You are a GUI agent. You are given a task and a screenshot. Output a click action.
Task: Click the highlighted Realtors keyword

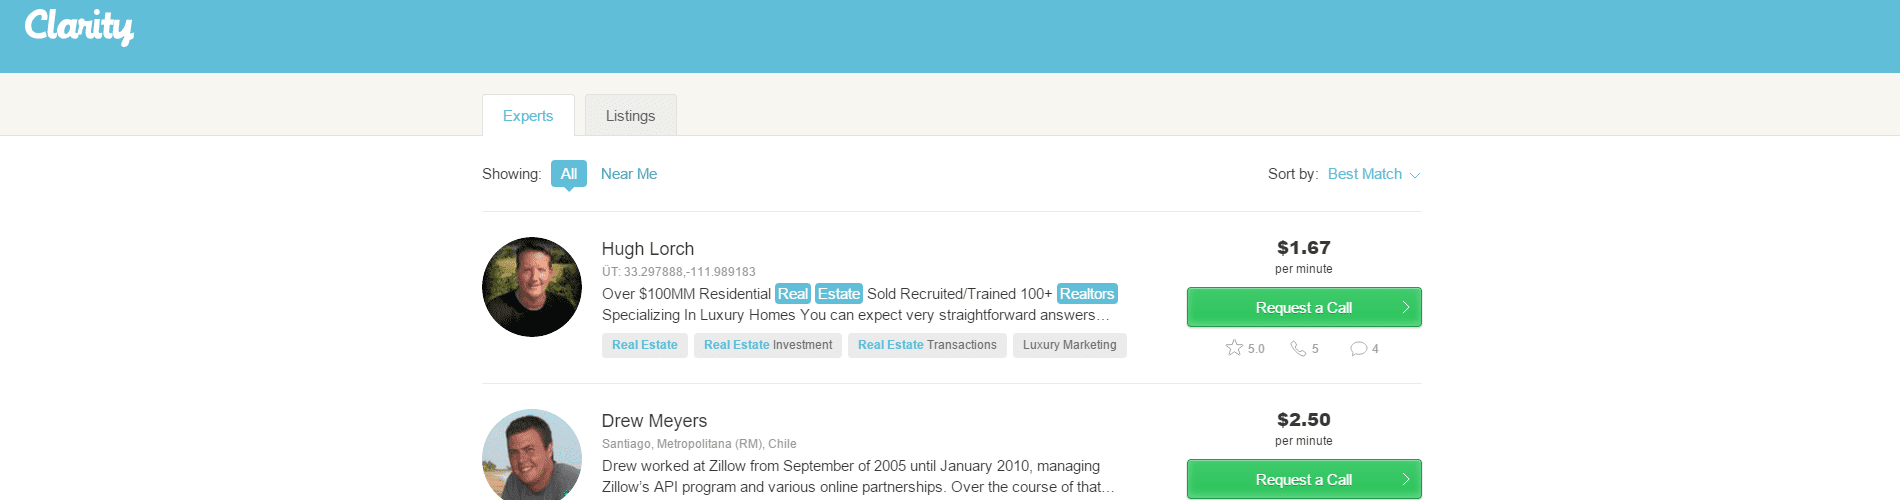point(1087,294)
